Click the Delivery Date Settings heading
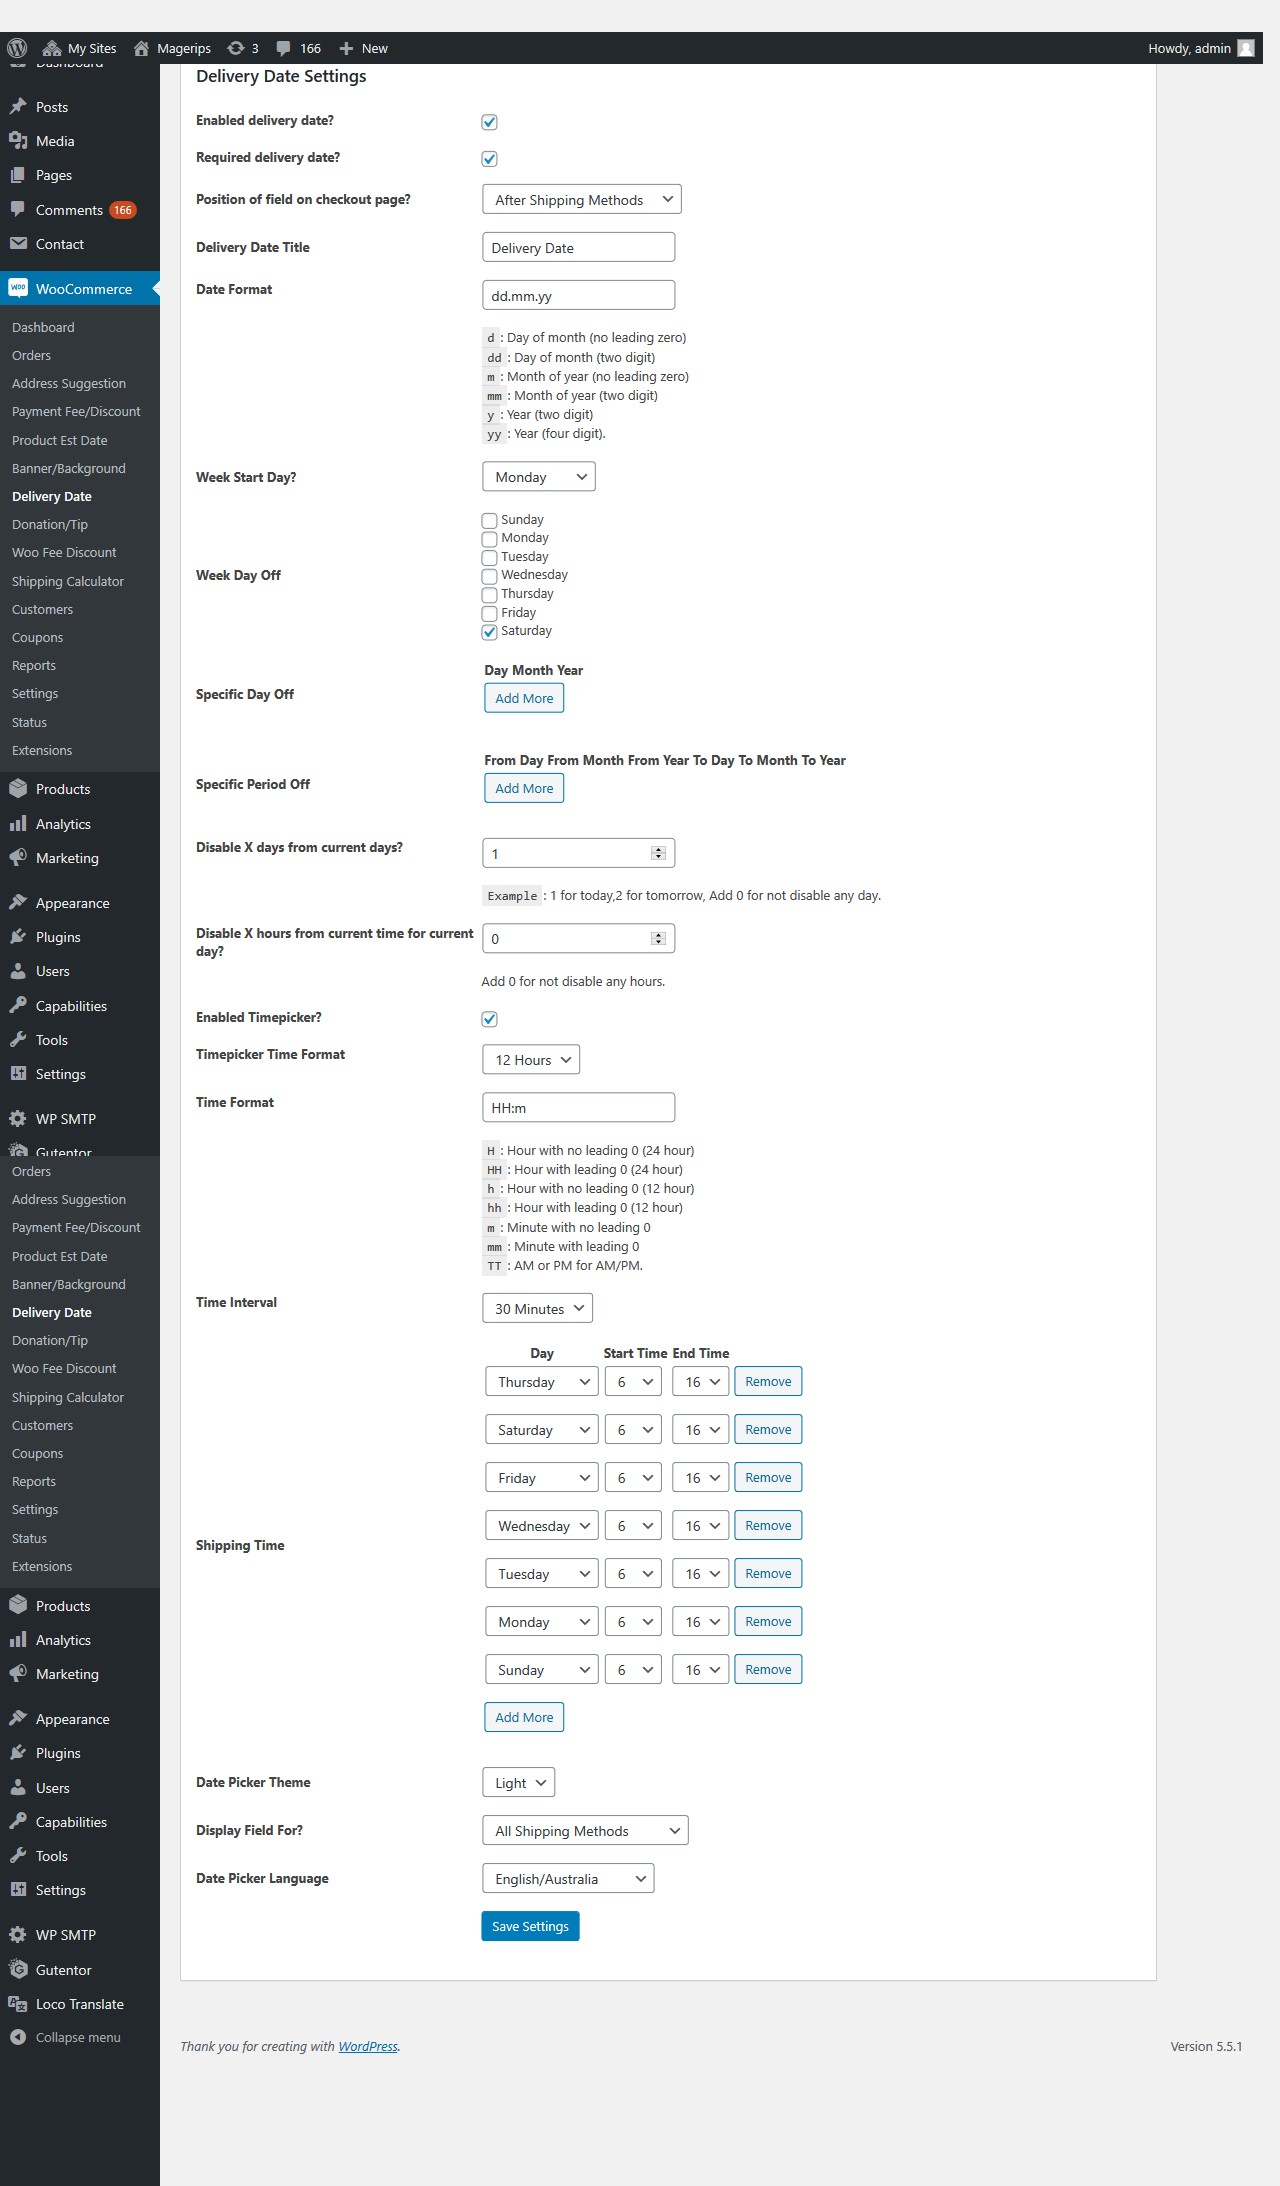 coord(281,76)
